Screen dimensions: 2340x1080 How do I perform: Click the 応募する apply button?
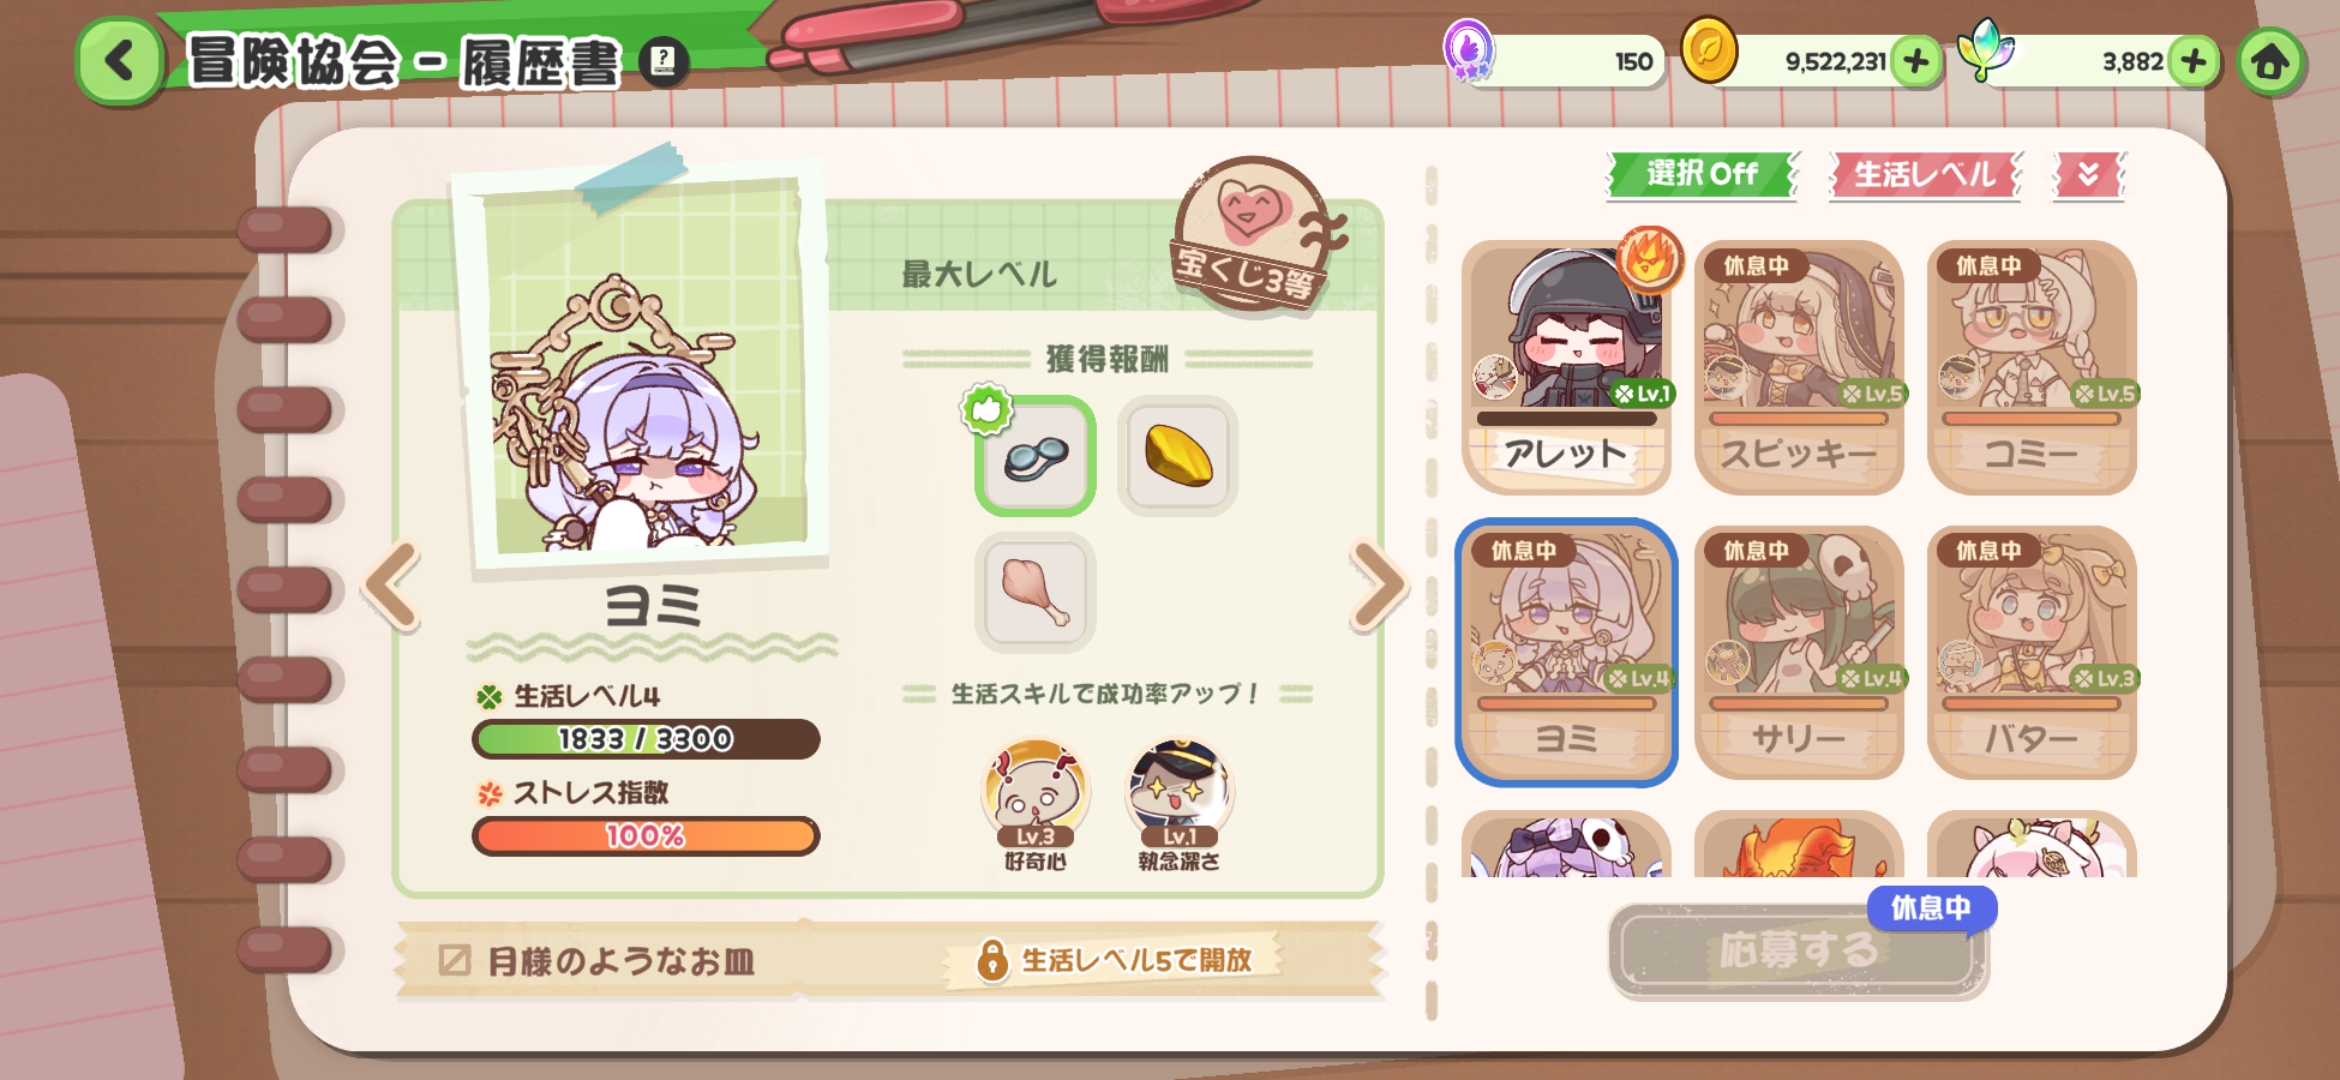(1797, 949)
